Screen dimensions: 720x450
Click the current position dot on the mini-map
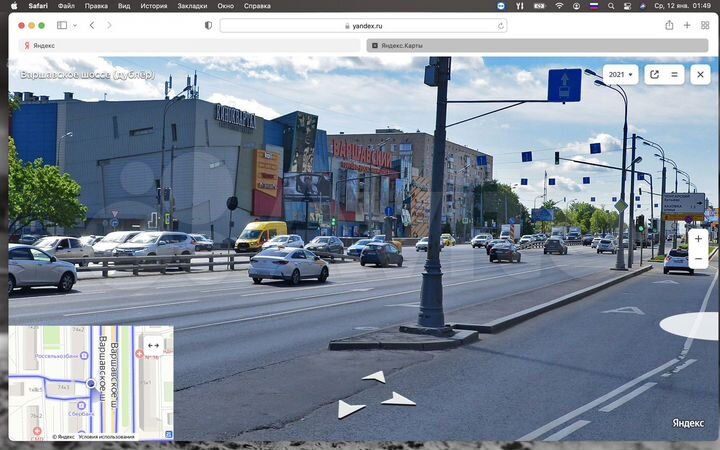(x=91, y=383)
